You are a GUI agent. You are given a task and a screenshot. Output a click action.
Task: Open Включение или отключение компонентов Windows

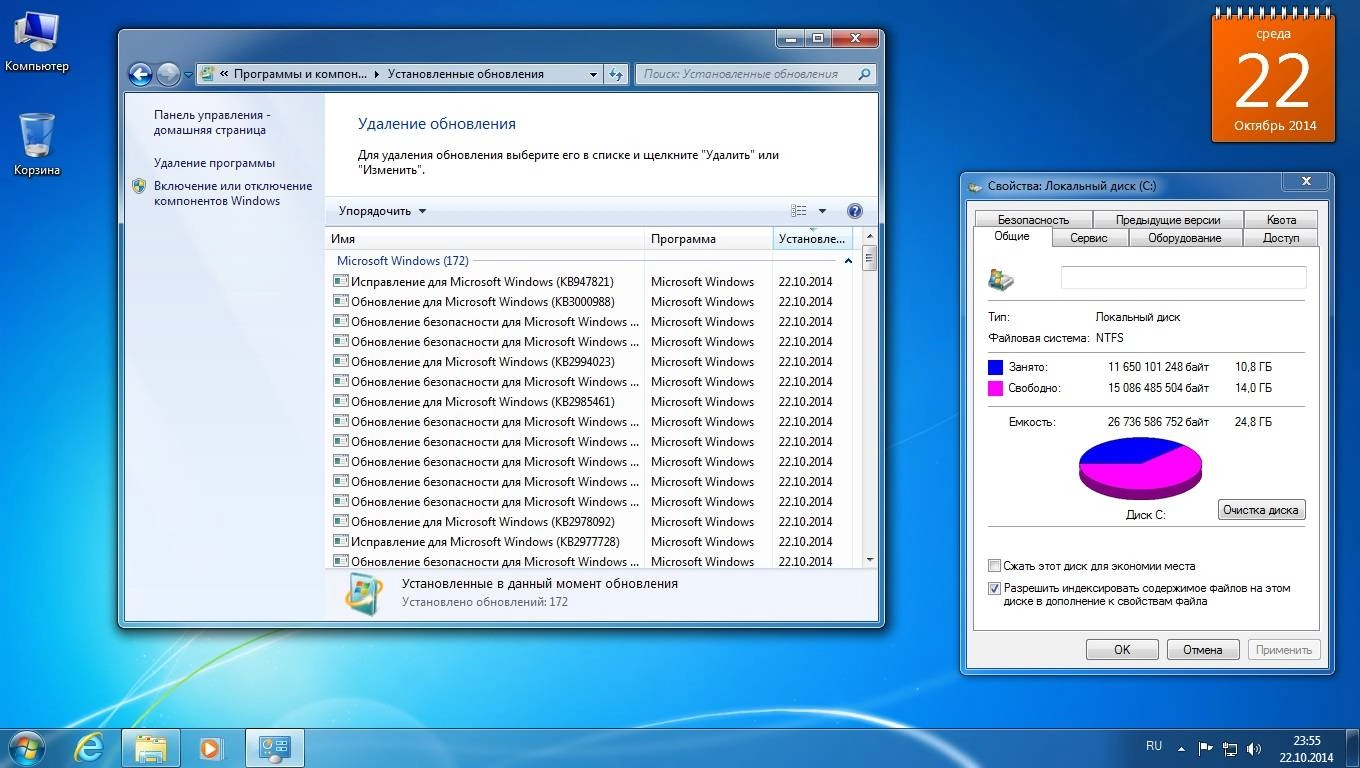point(233,193)
